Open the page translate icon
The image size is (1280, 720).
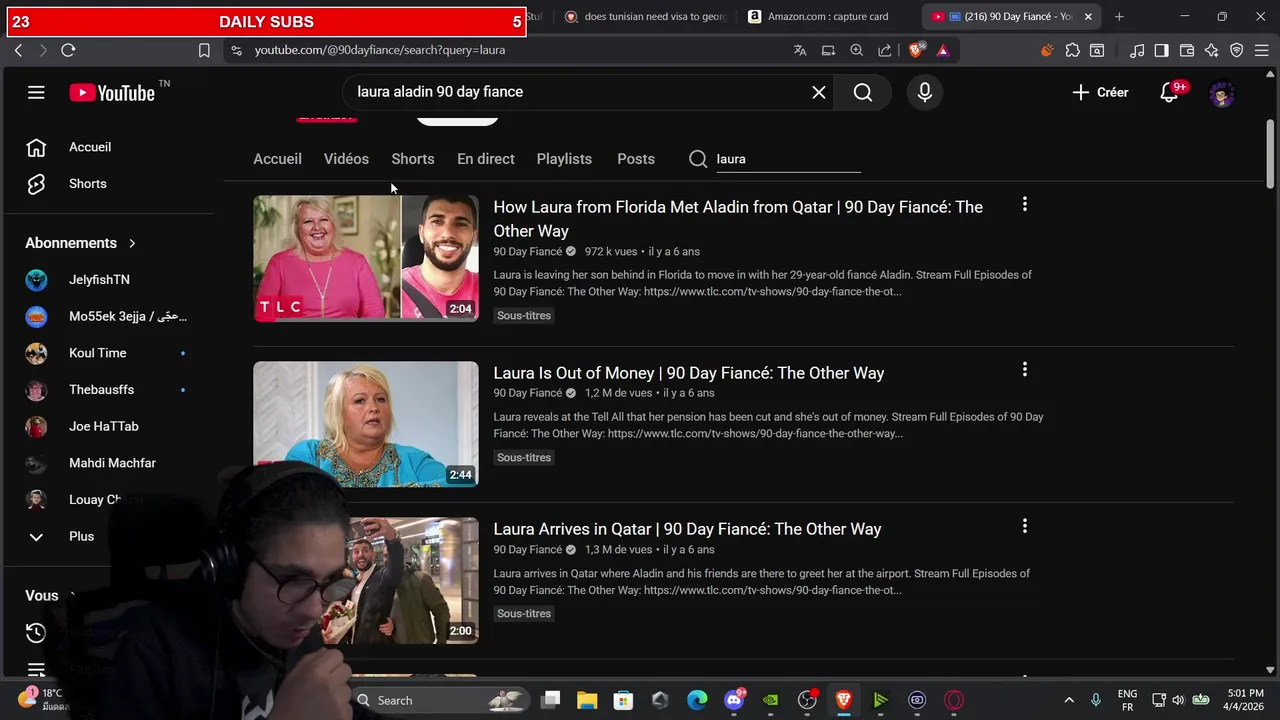pos(800,50)
